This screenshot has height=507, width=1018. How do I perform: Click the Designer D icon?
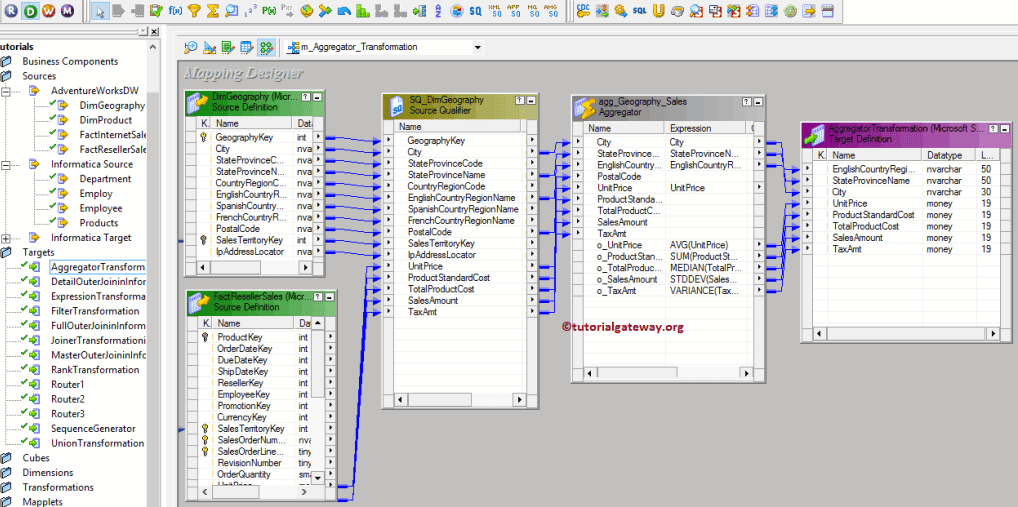coord(31,10)
